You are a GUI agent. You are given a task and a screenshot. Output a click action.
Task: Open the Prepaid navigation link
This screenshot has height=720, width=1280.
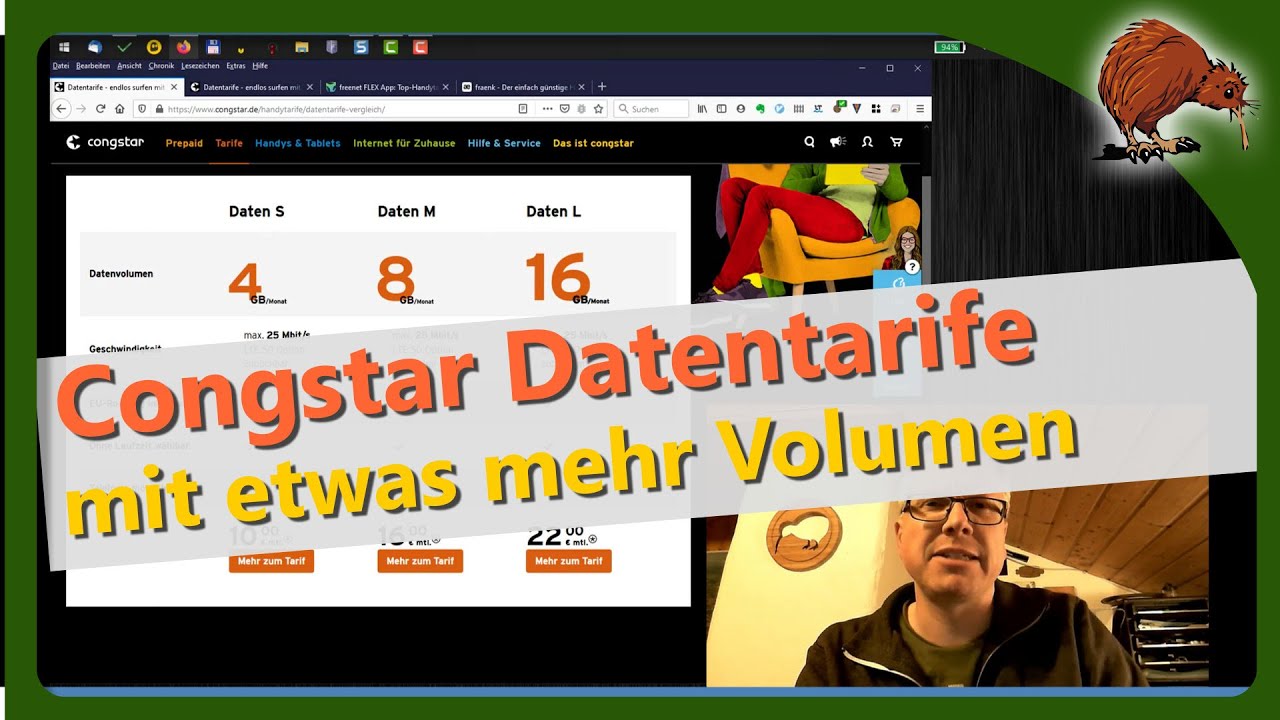coord(184,143)
